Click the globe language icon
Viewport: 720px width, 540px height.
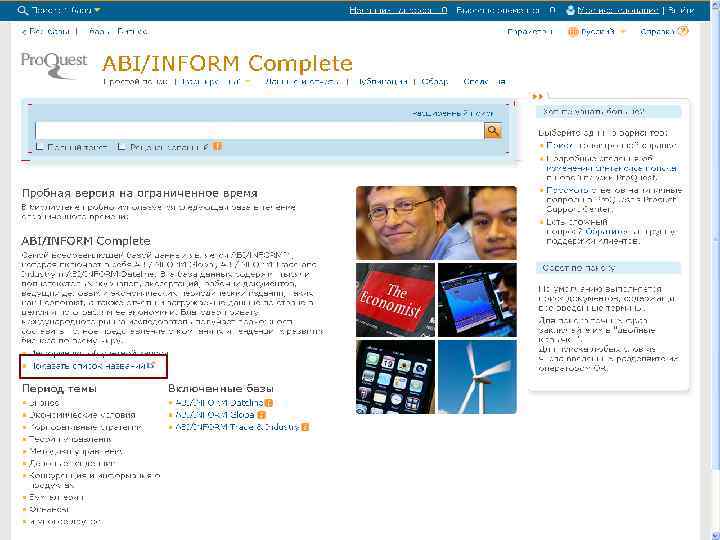click(573, 32)
